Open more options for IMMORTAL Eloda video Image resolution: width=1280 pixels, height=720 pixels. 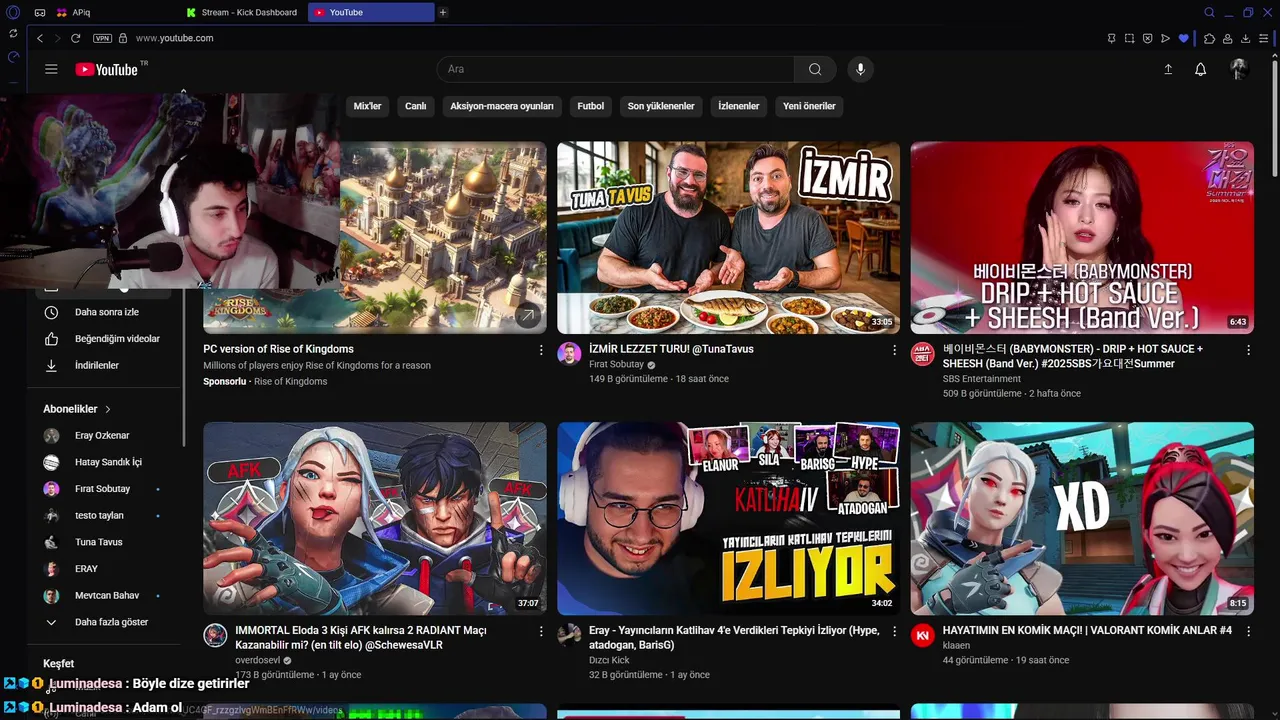pyautogui.click(x=541, y=632)
